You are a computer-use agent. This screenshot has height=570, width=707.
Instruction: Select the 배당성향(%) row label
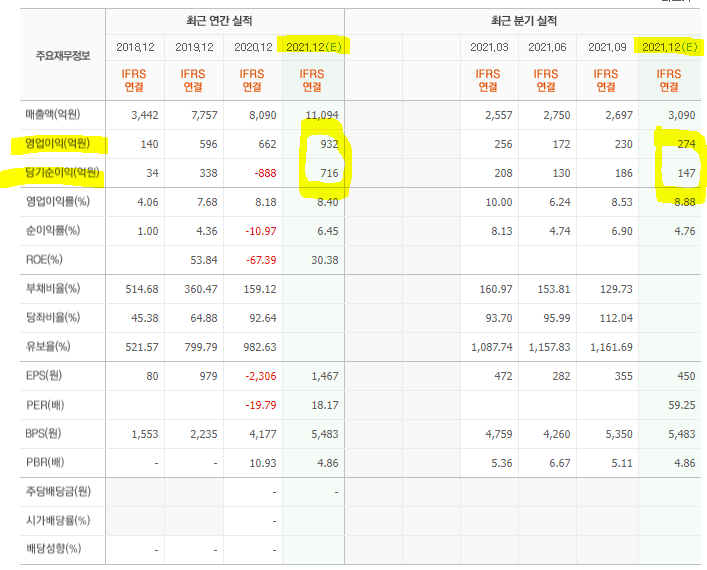click(54, 549)
